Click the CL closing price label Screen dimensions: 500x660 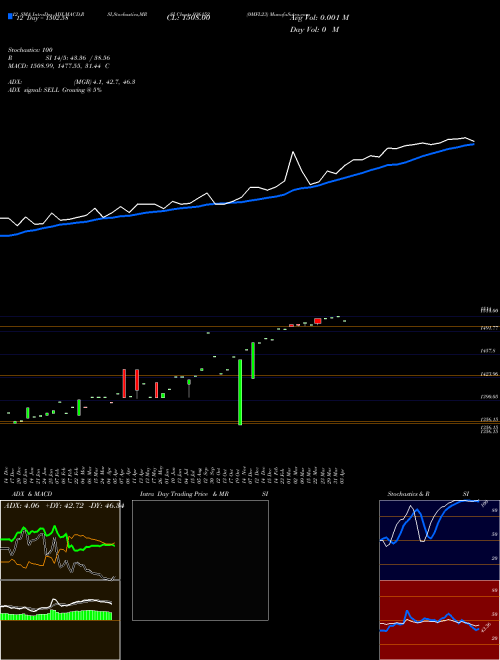(188, 17)
